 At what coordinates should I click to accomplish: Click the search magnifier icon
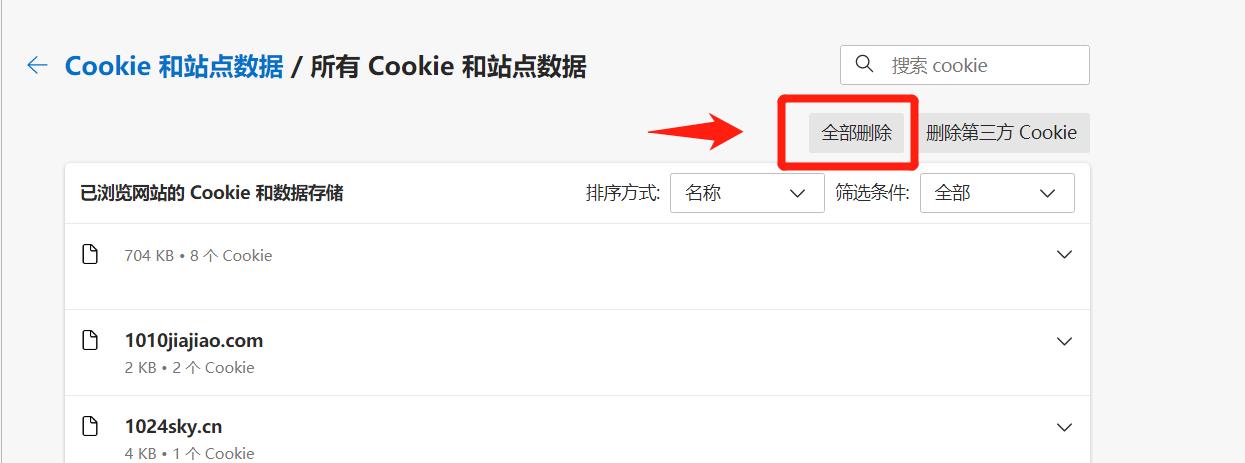click(865, 65)
